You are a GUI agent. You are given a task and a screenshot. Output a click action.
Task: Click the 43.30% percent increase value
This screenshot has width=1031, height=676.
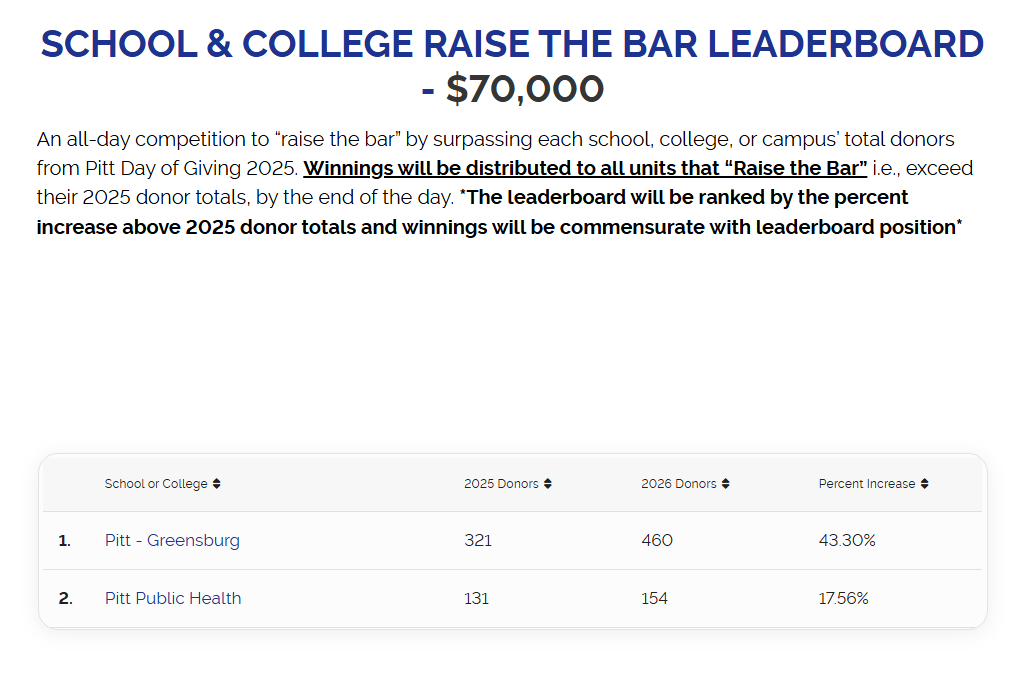tap(847, 540)
